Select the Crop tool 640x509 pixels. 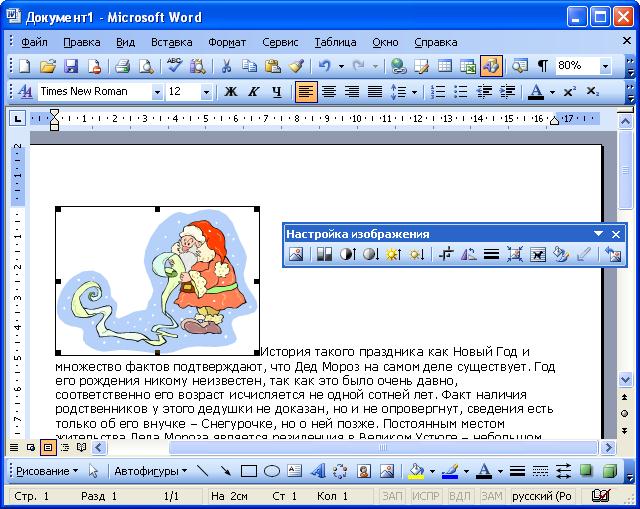click(x=446, y=255)
